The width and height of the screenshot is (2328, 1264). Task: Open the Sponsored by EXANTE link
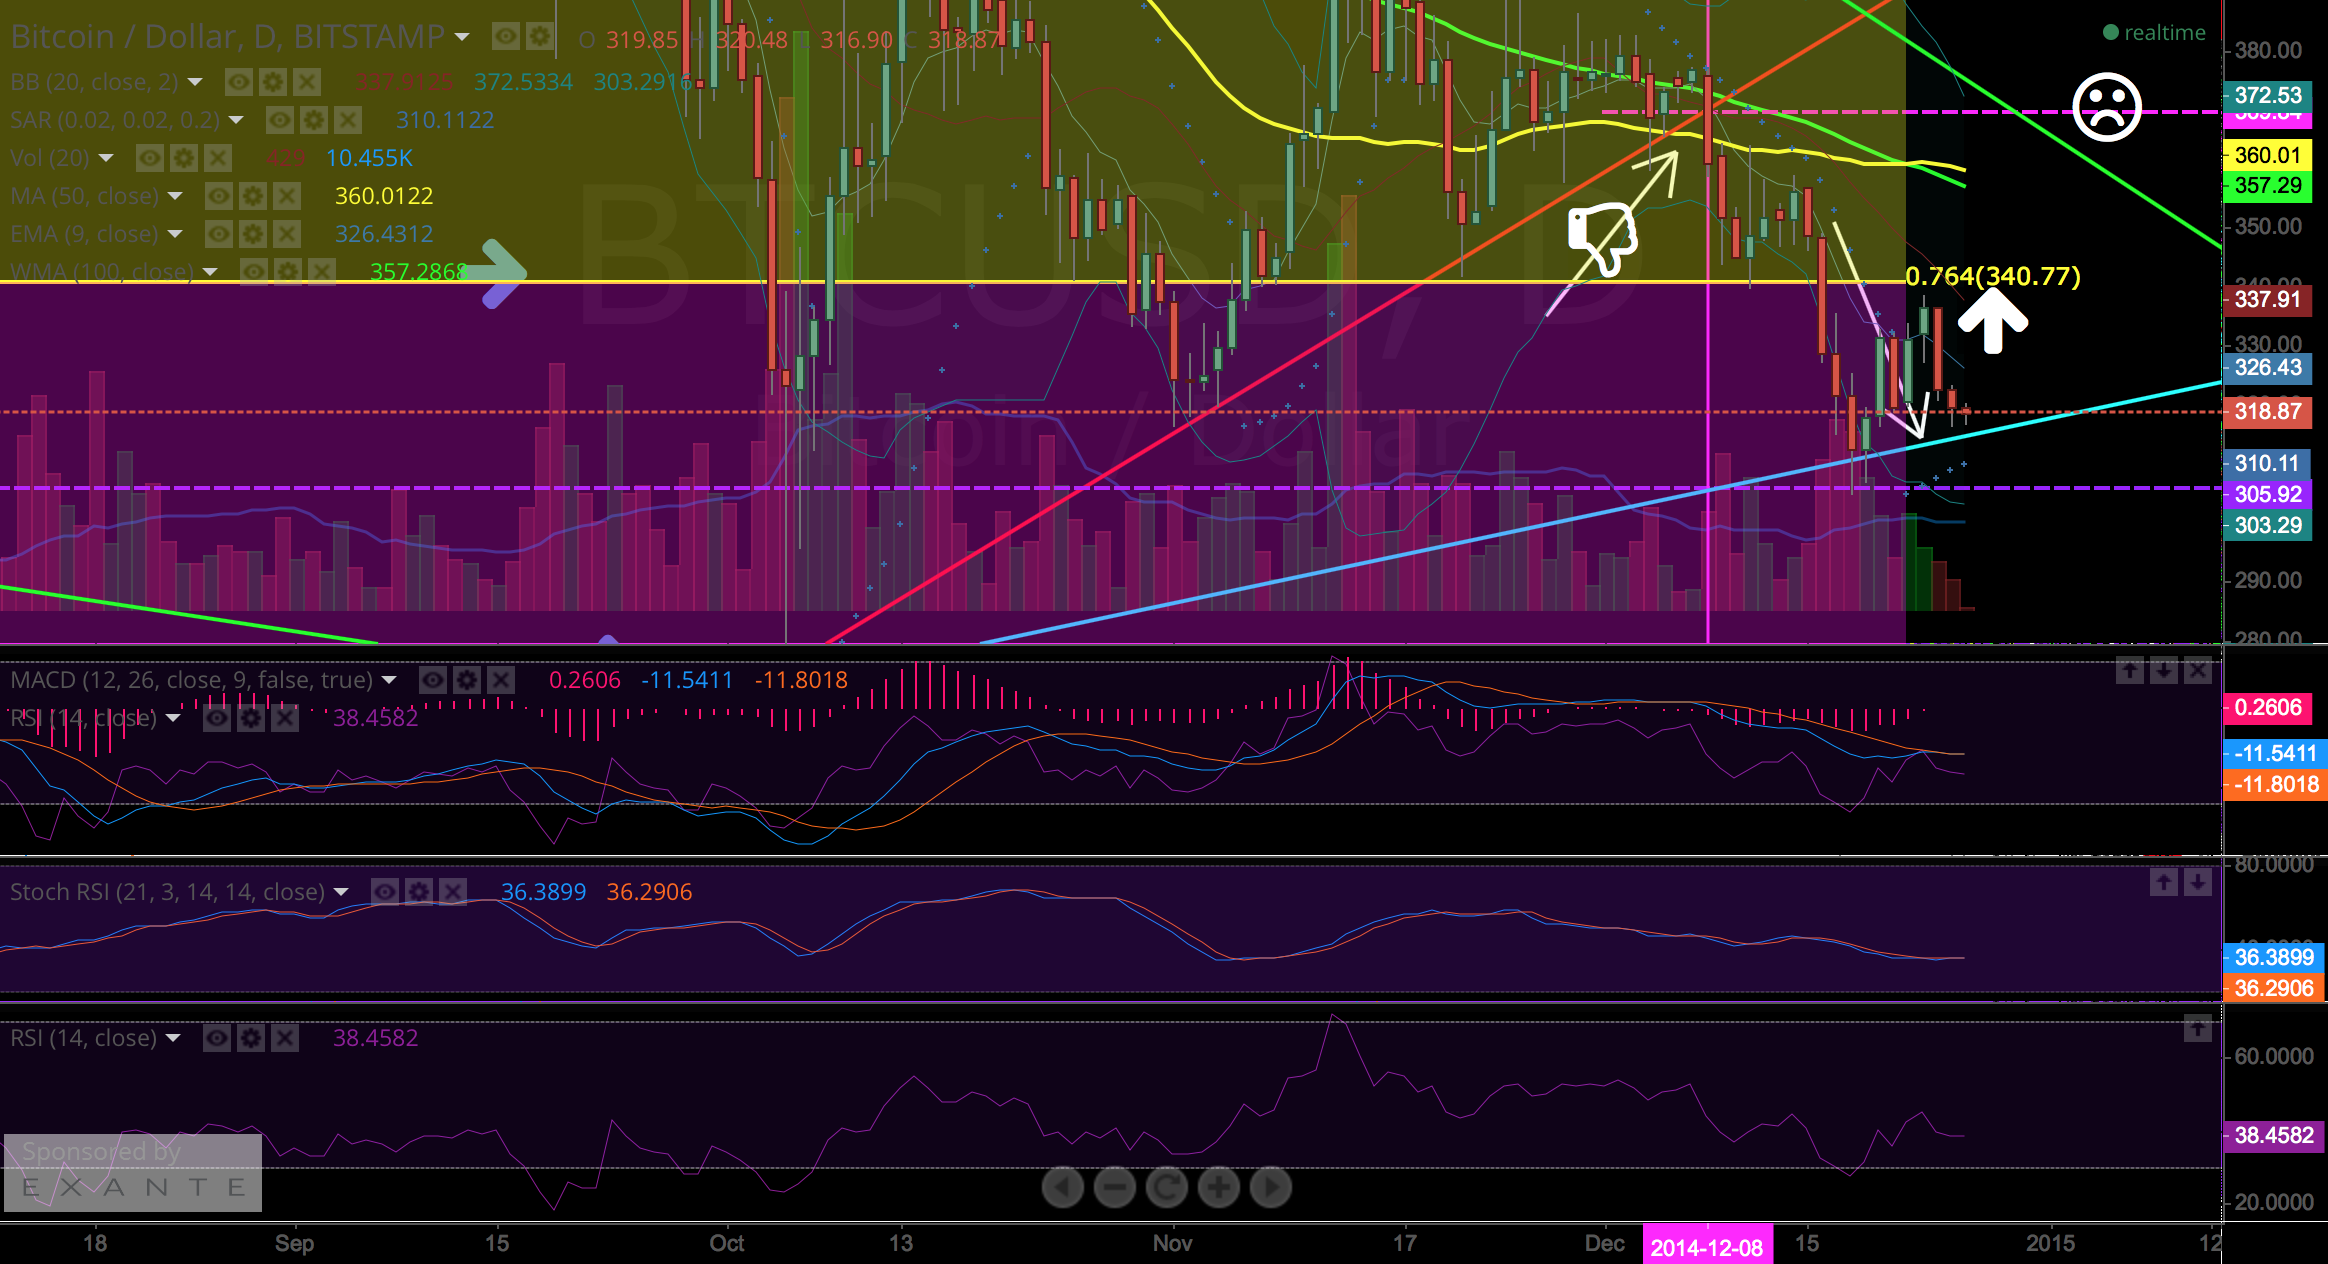133,1172
